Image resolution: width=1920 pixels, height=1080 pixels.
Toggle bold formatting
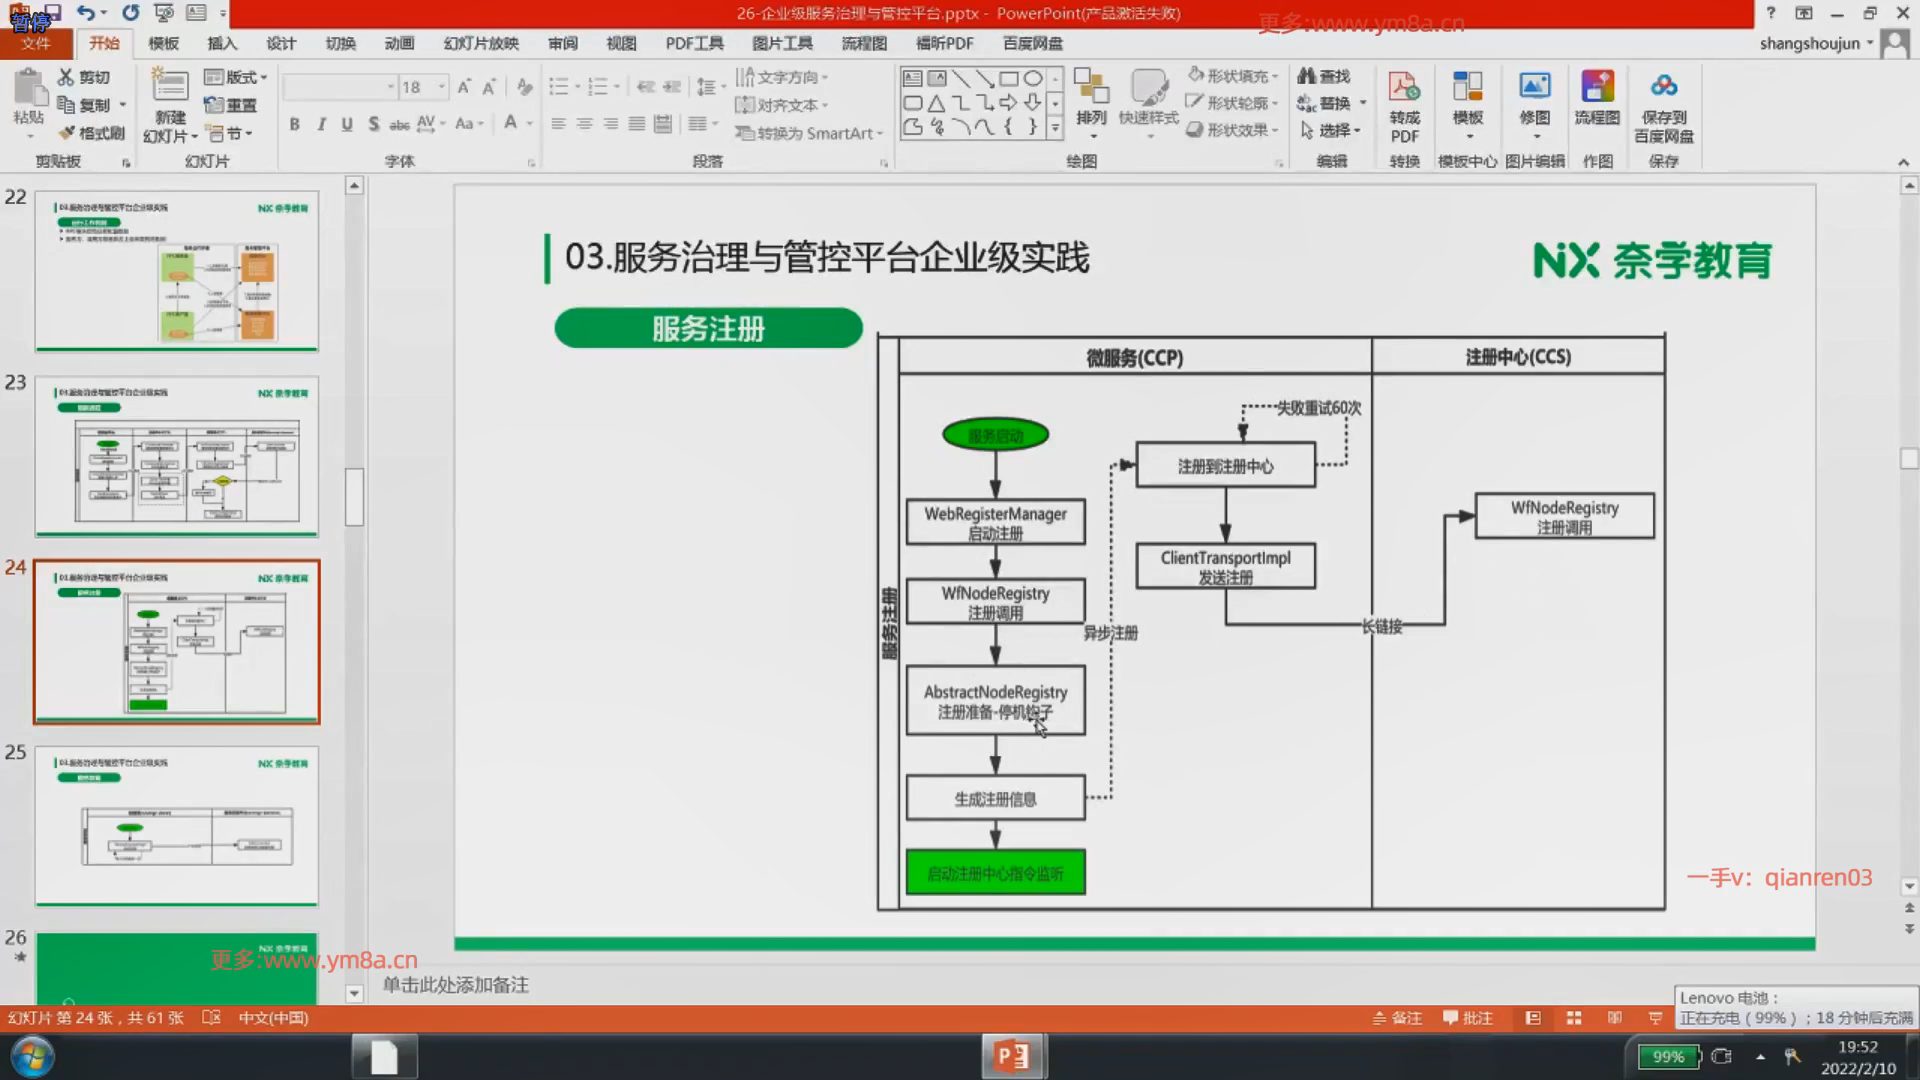click(x=294, y=124)
